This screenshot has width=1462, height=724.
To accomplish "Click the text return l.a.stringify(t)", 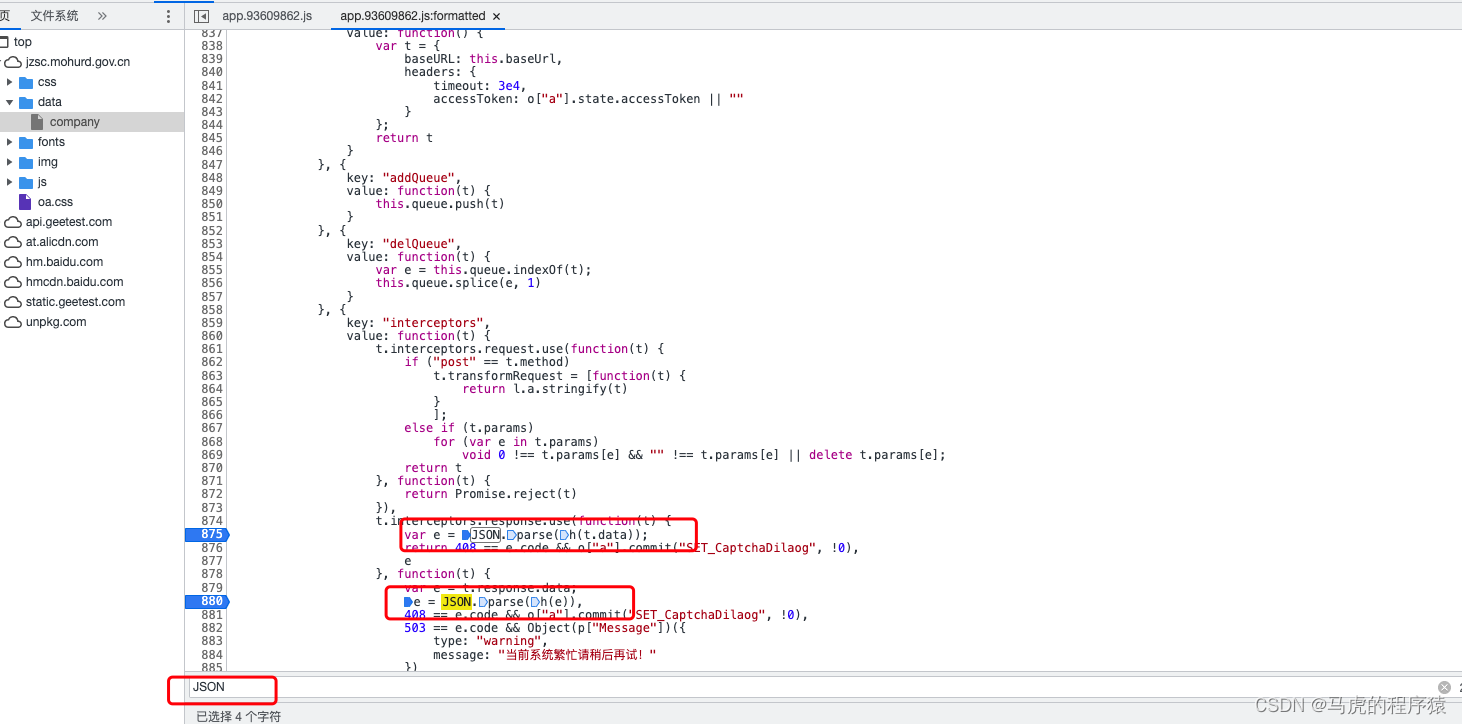I will pos(545,389).
